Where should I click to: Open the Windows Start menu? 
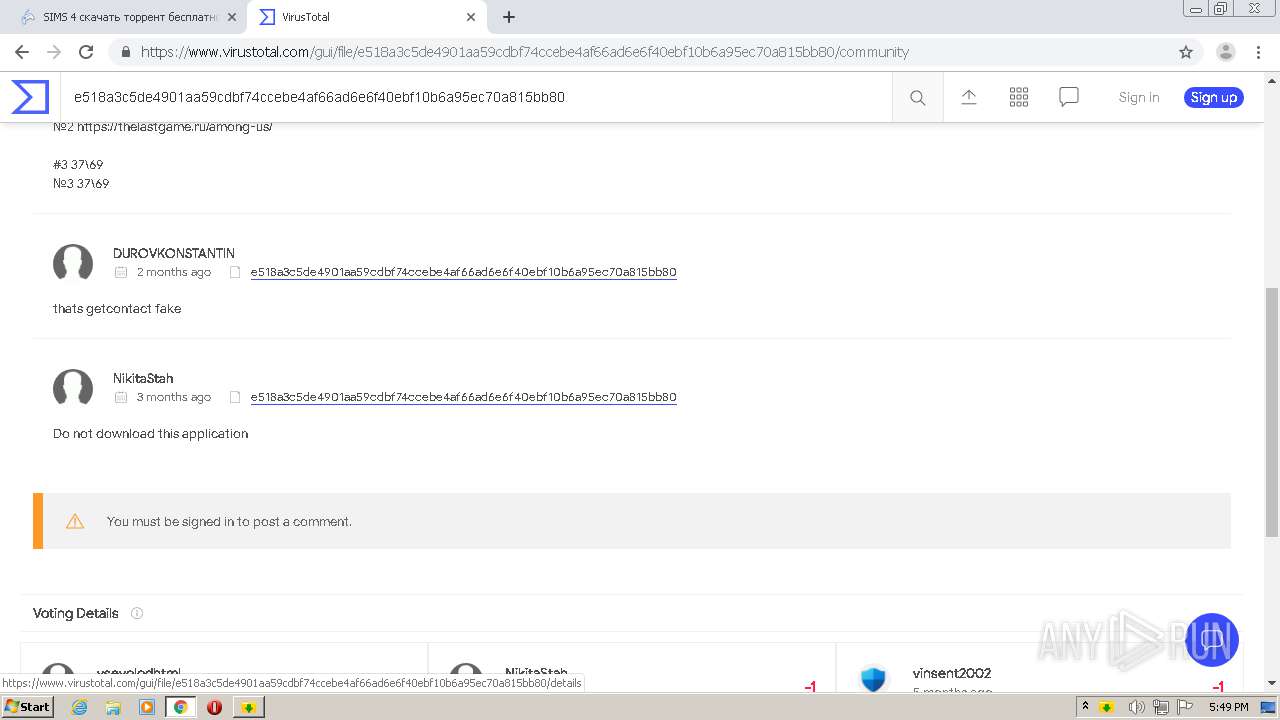point(27,707)
